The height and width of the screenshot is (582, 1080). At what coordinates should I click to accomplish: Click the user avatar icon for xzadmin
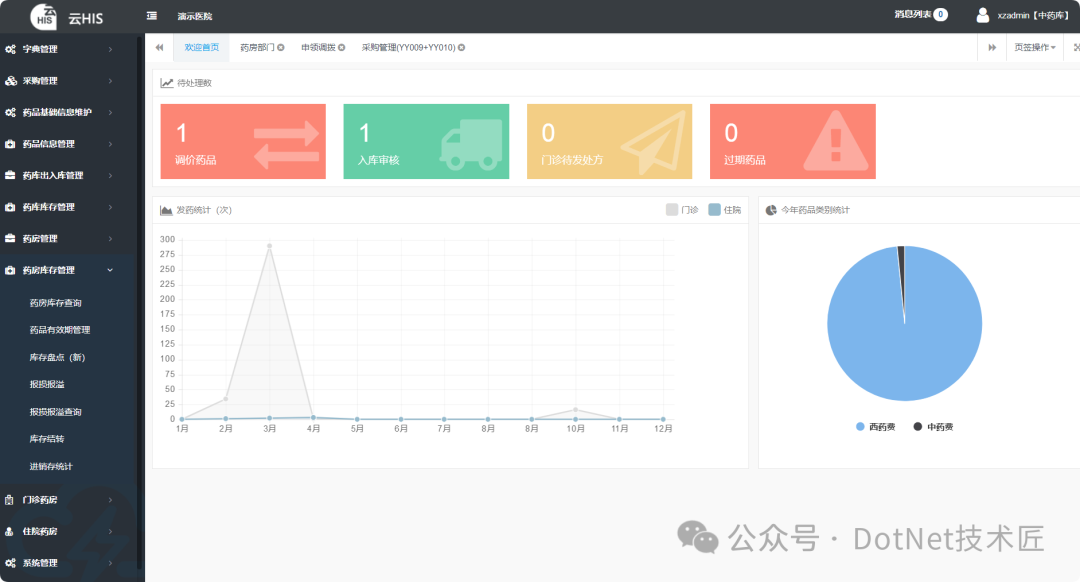pyautogui.click(x=981, y=15)
